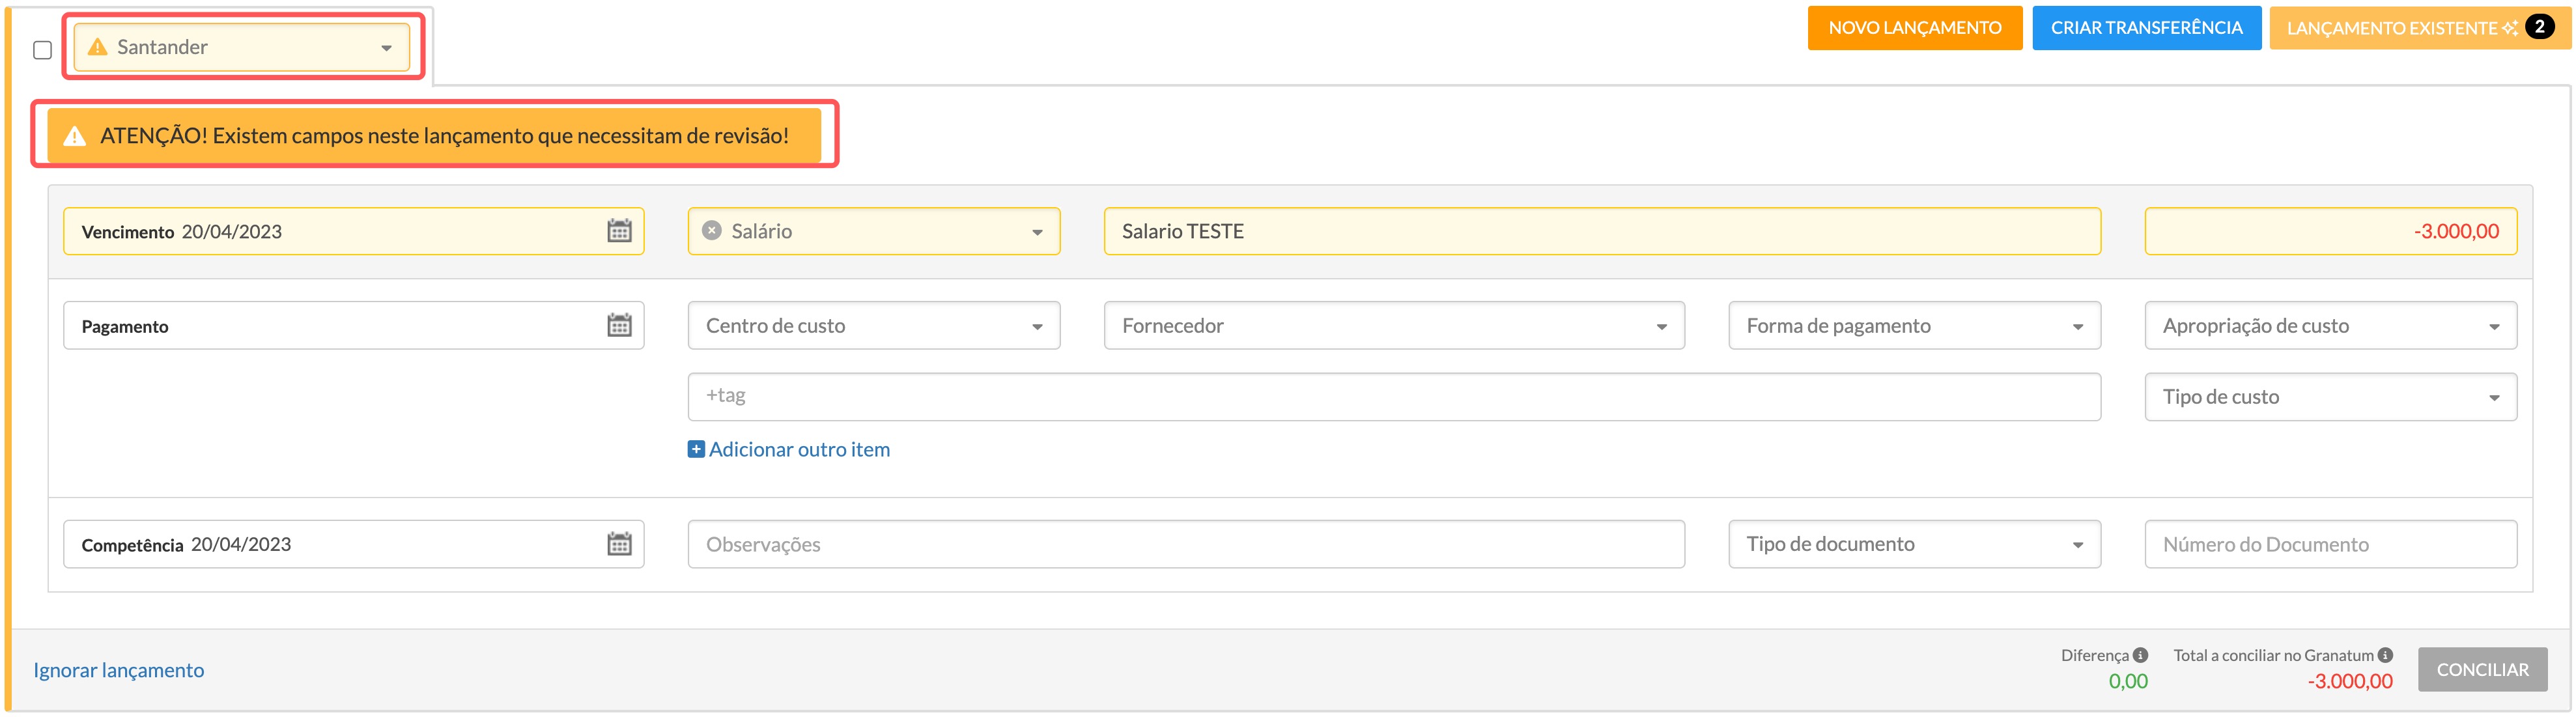The height and width of the screenshot is (717, 2576).
Task: Open the Apropriação de custo dropdown
Action: (2330, 325)
